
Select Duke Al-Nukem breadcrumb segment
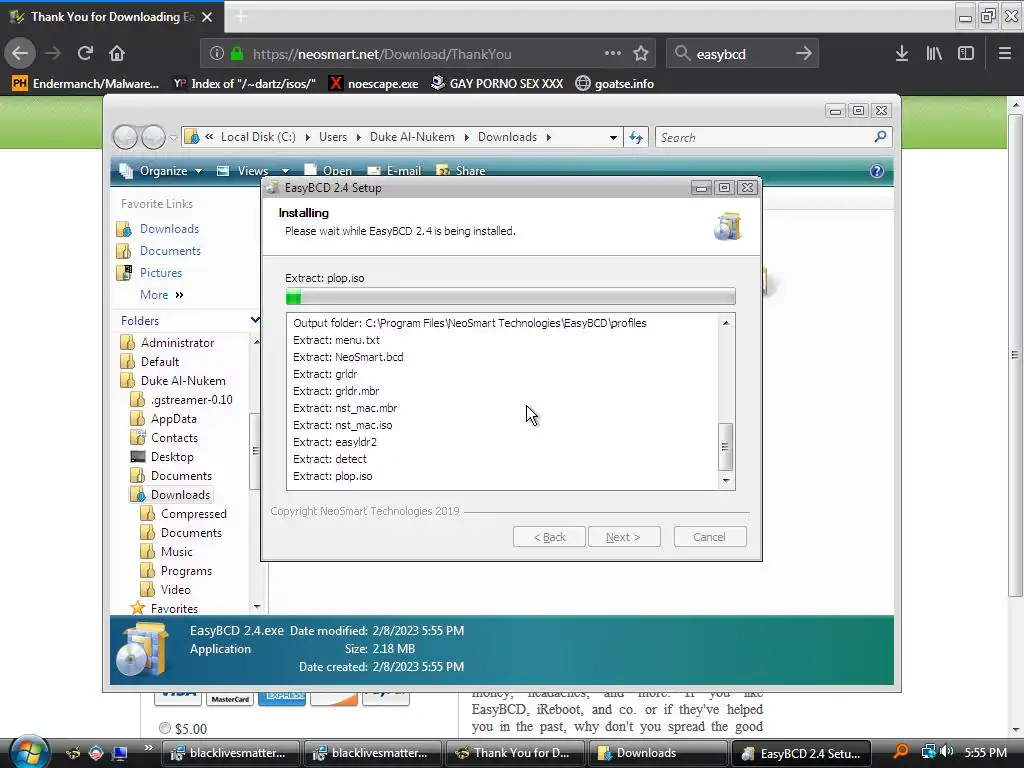pyautogui.click(x=412, y=137)
